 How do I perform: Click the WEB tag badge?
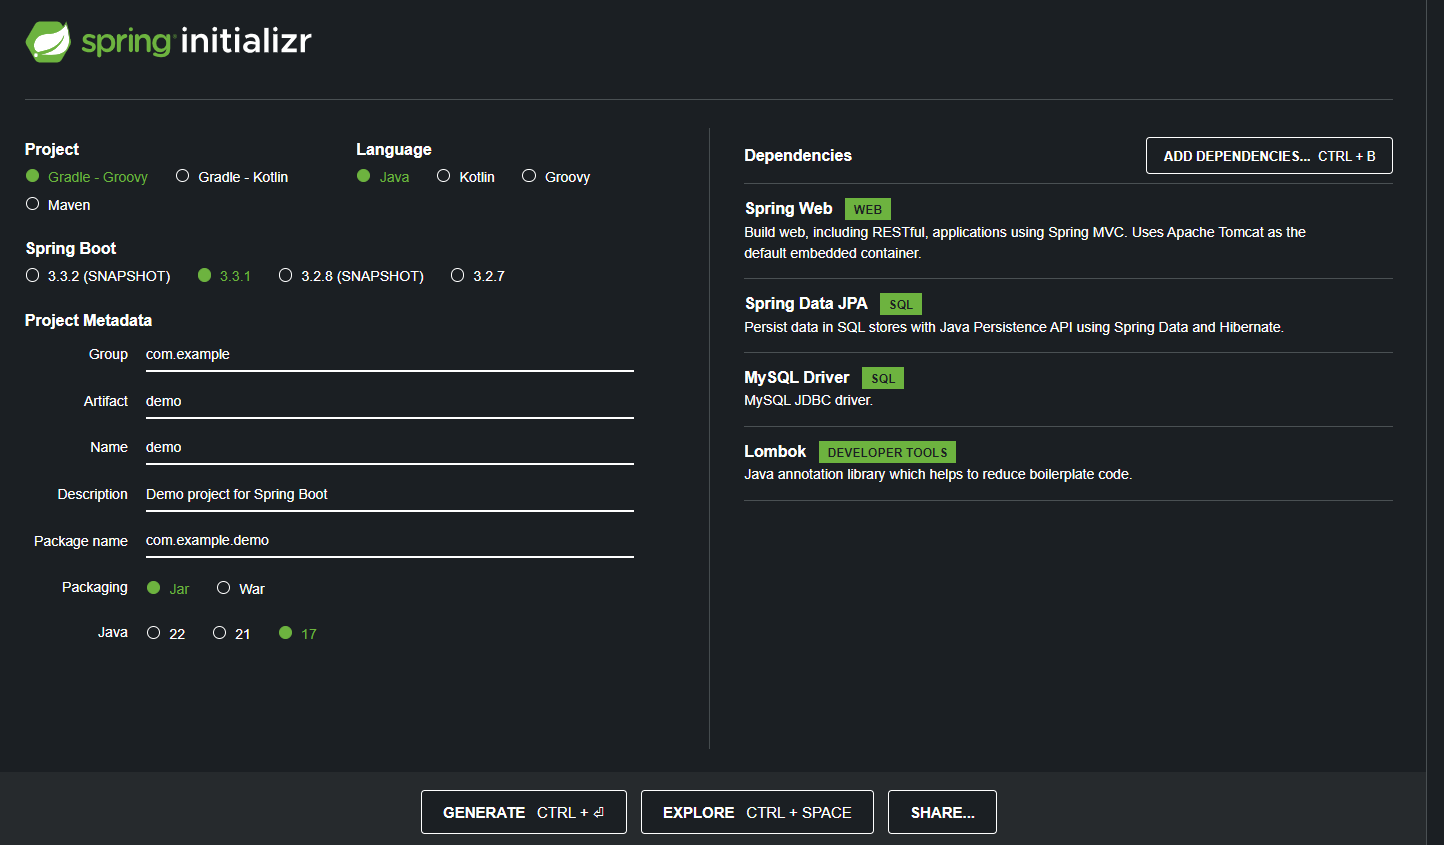868,209
